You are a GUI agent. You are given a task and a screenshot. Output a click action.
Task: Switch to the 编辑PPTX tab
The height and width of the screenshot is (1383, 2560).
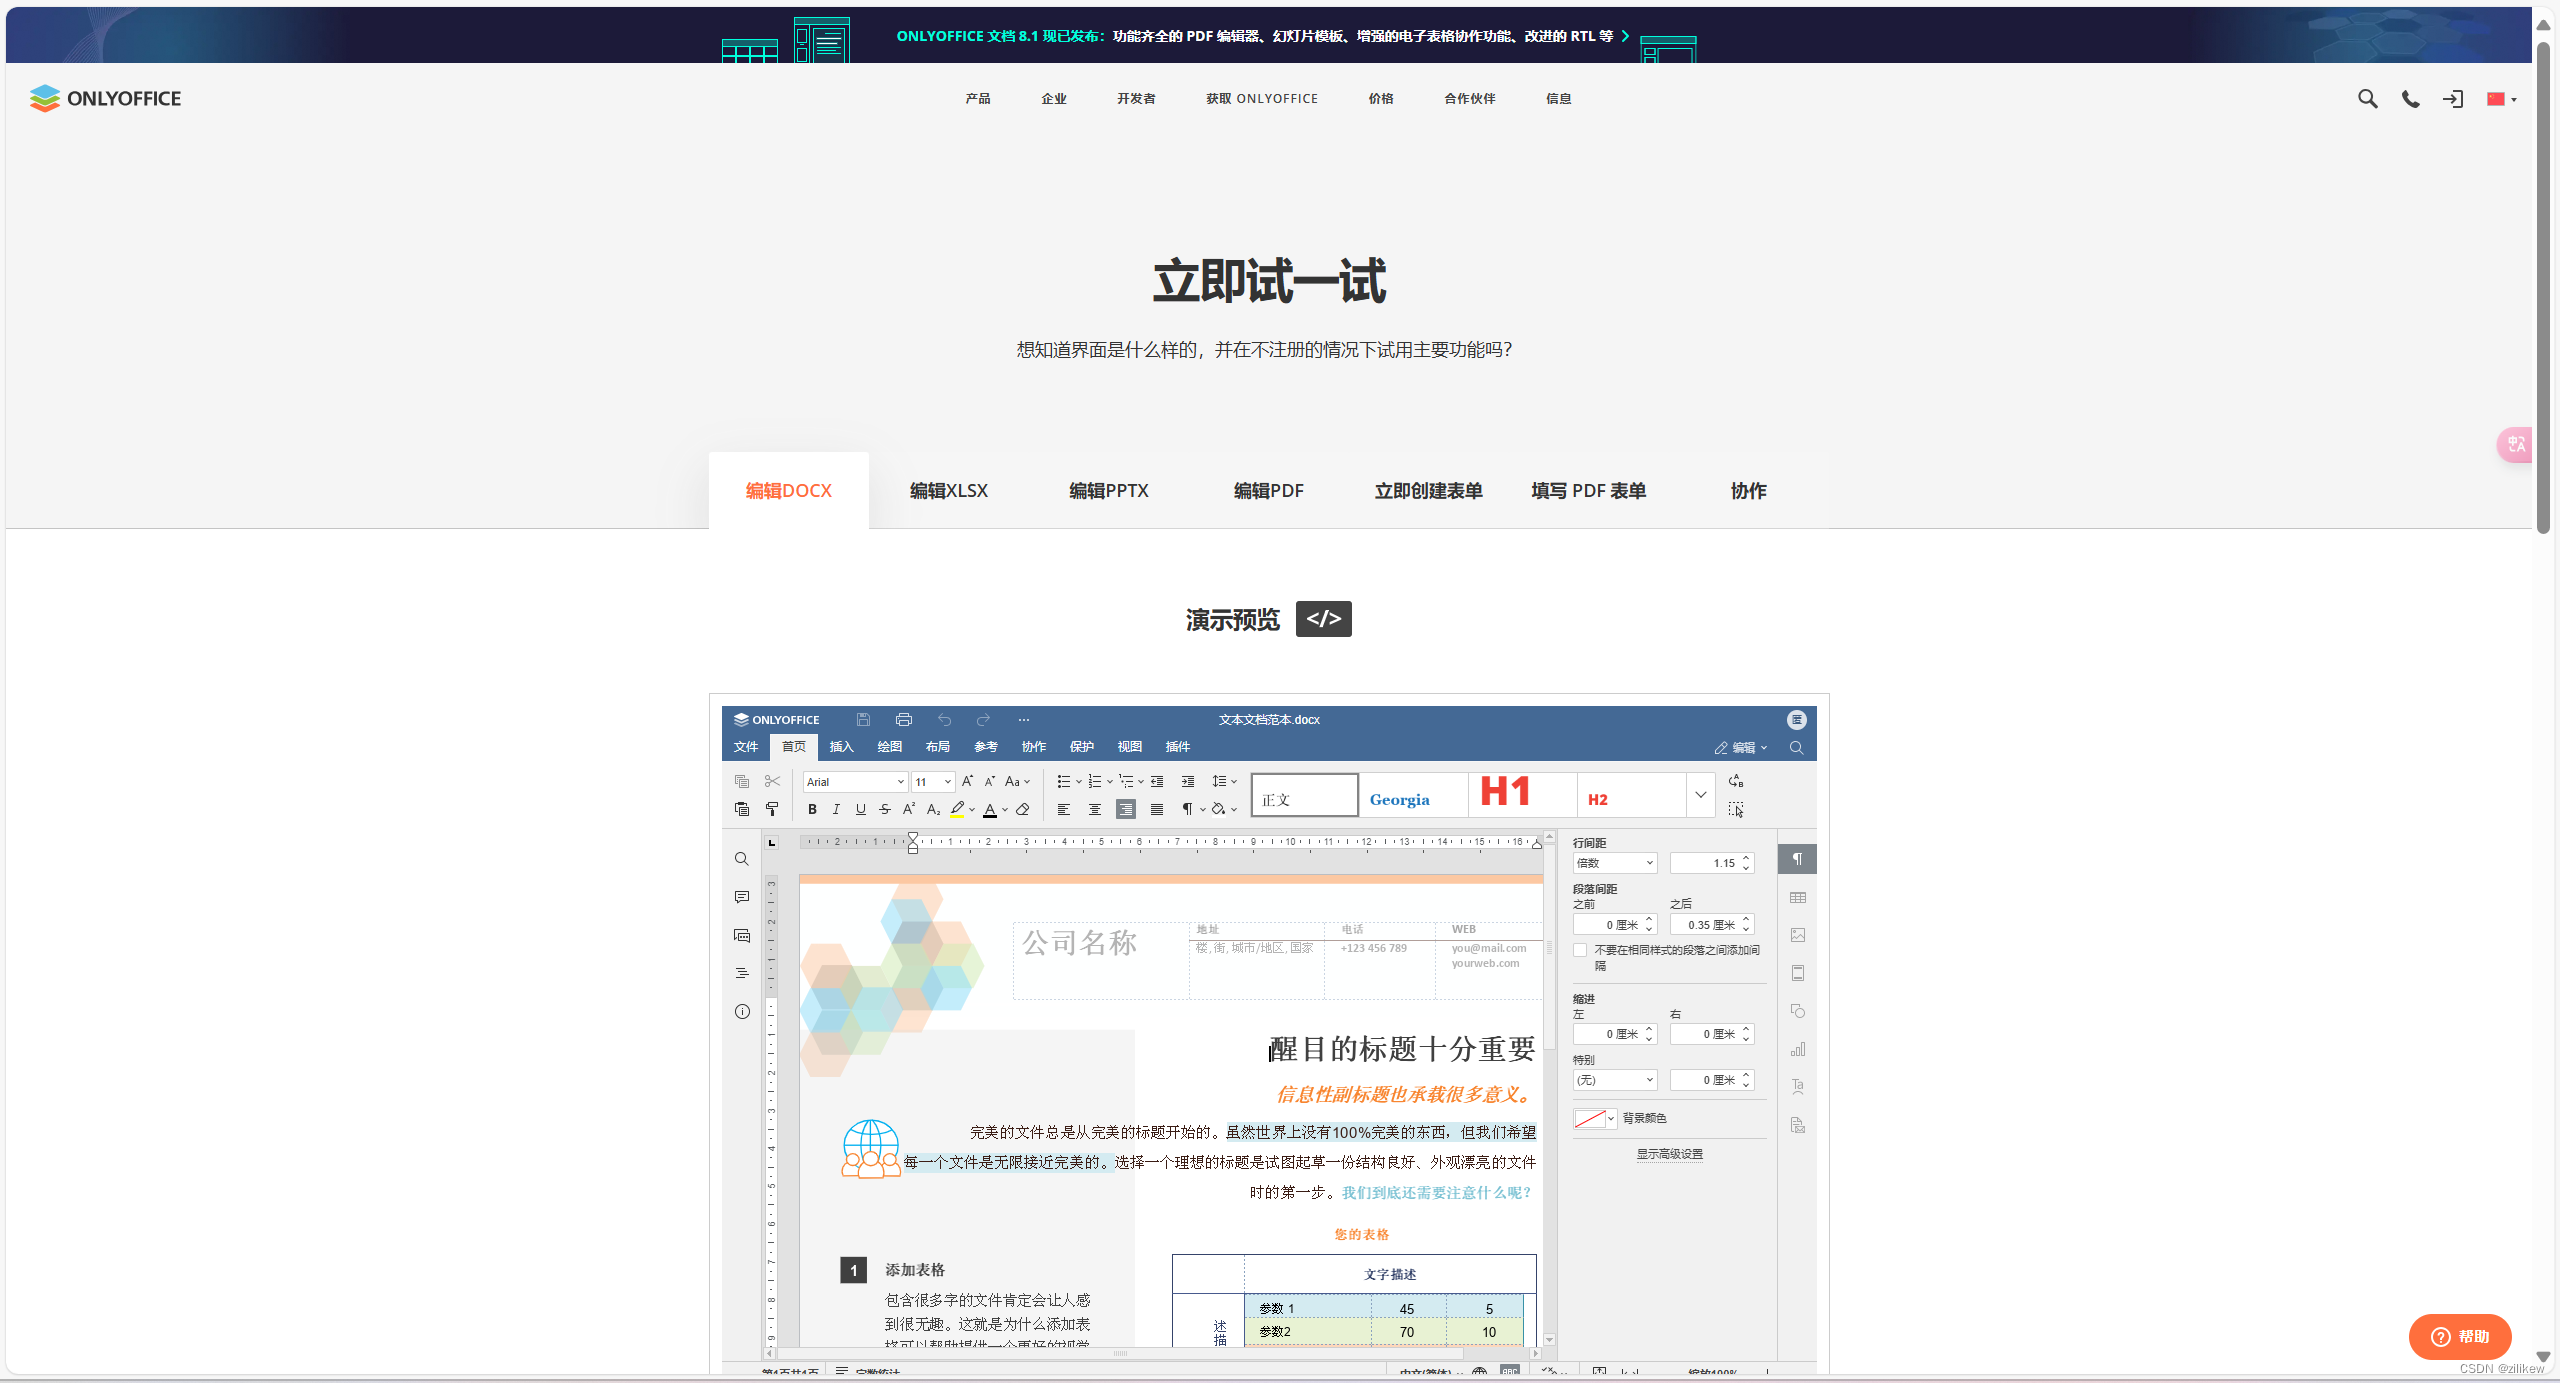[1109, 491]
